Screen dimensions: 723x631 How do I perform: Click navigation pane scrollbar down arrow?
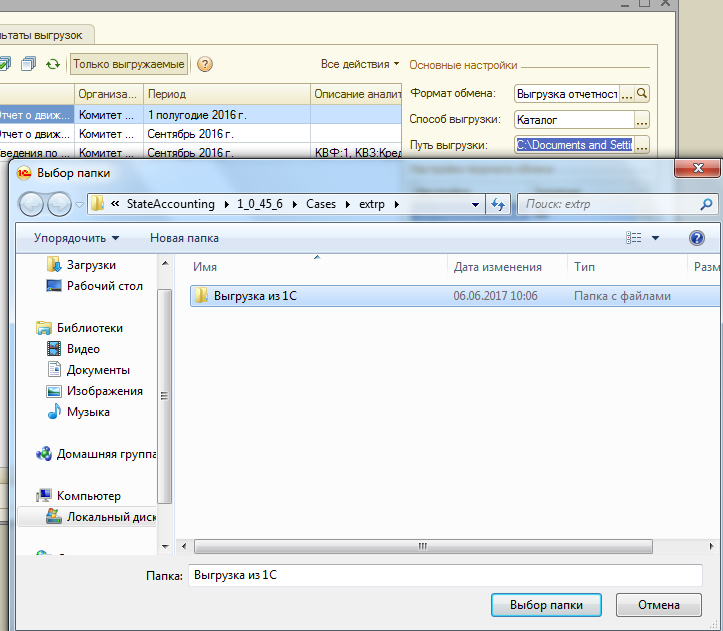click(x=165, y=547)
